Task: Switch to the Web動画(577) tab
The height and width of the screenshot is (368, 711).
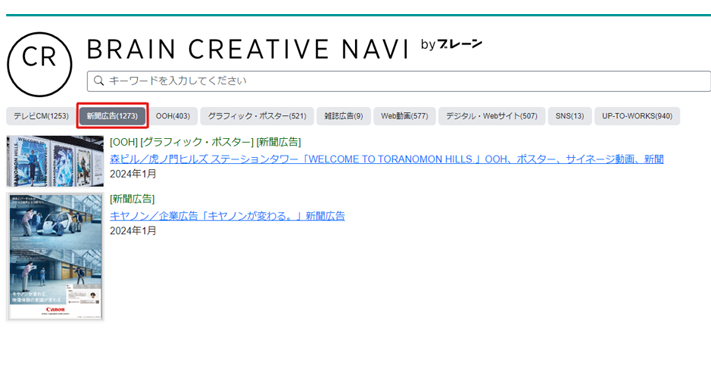Action: point(404,116)
